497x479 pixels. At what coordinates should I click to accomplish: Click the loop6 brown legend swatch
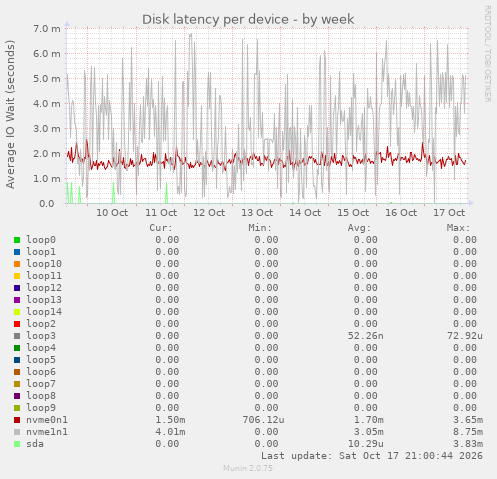coord(17,372)
